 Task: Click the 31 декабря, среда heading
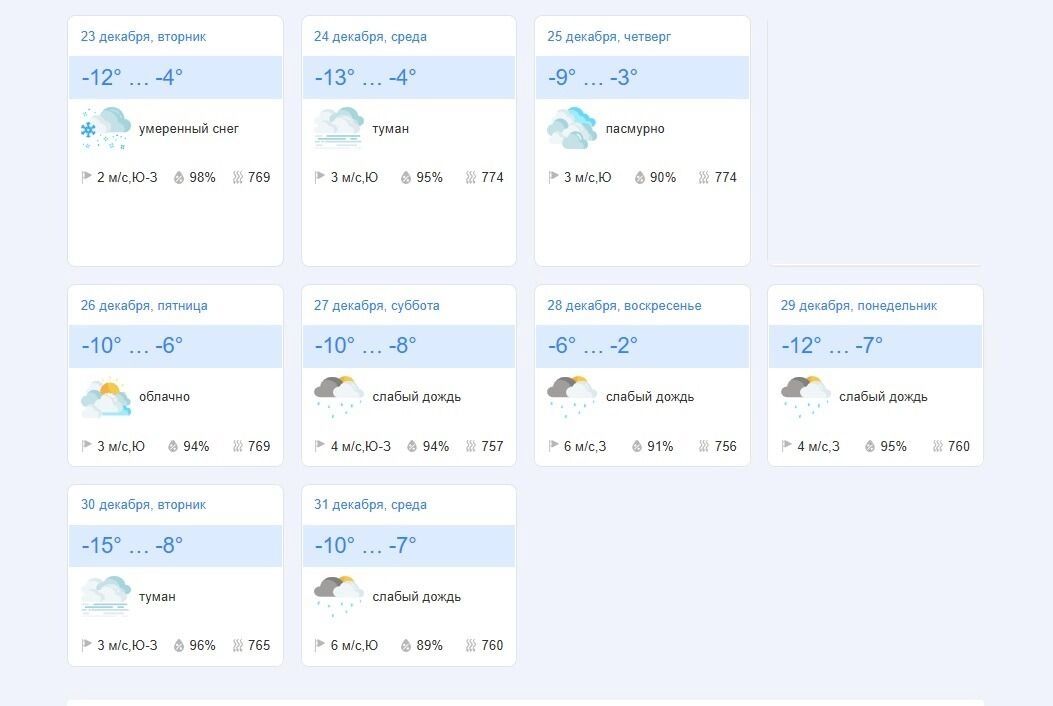click(370, 505)
